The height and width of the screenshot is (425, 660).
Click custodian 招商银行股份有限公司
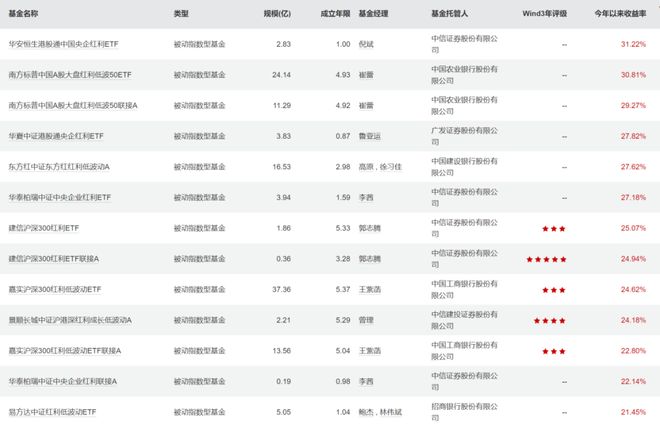tap(457, 412)
